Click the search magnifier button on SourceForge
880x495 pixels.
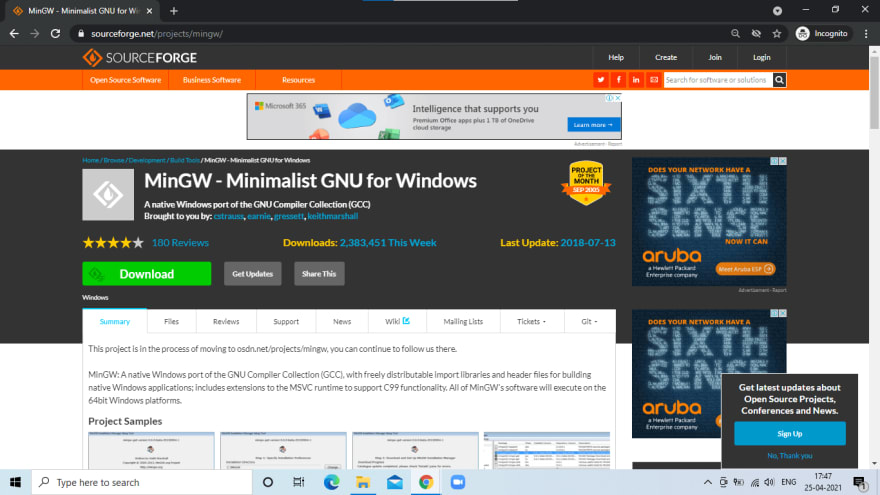point(780,80)
